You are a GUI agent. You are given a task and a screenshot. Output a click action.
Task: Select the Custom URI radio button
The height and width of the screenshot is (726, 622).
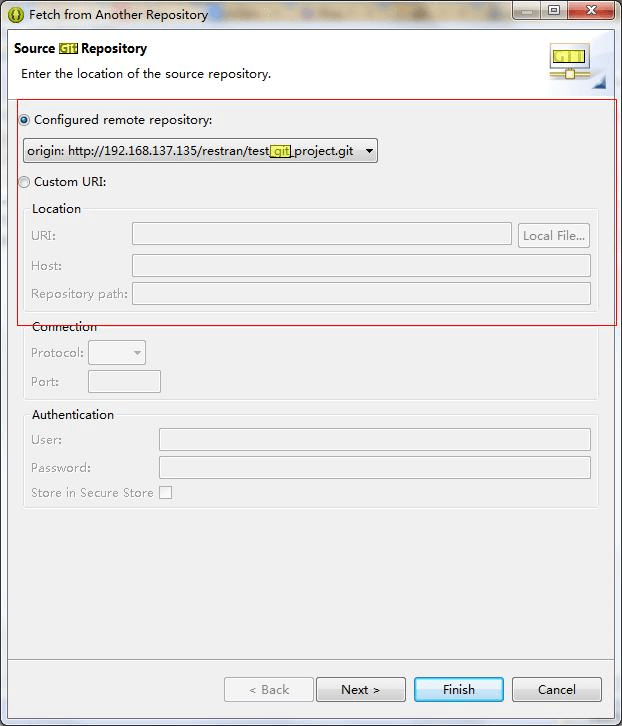point(25,182)
